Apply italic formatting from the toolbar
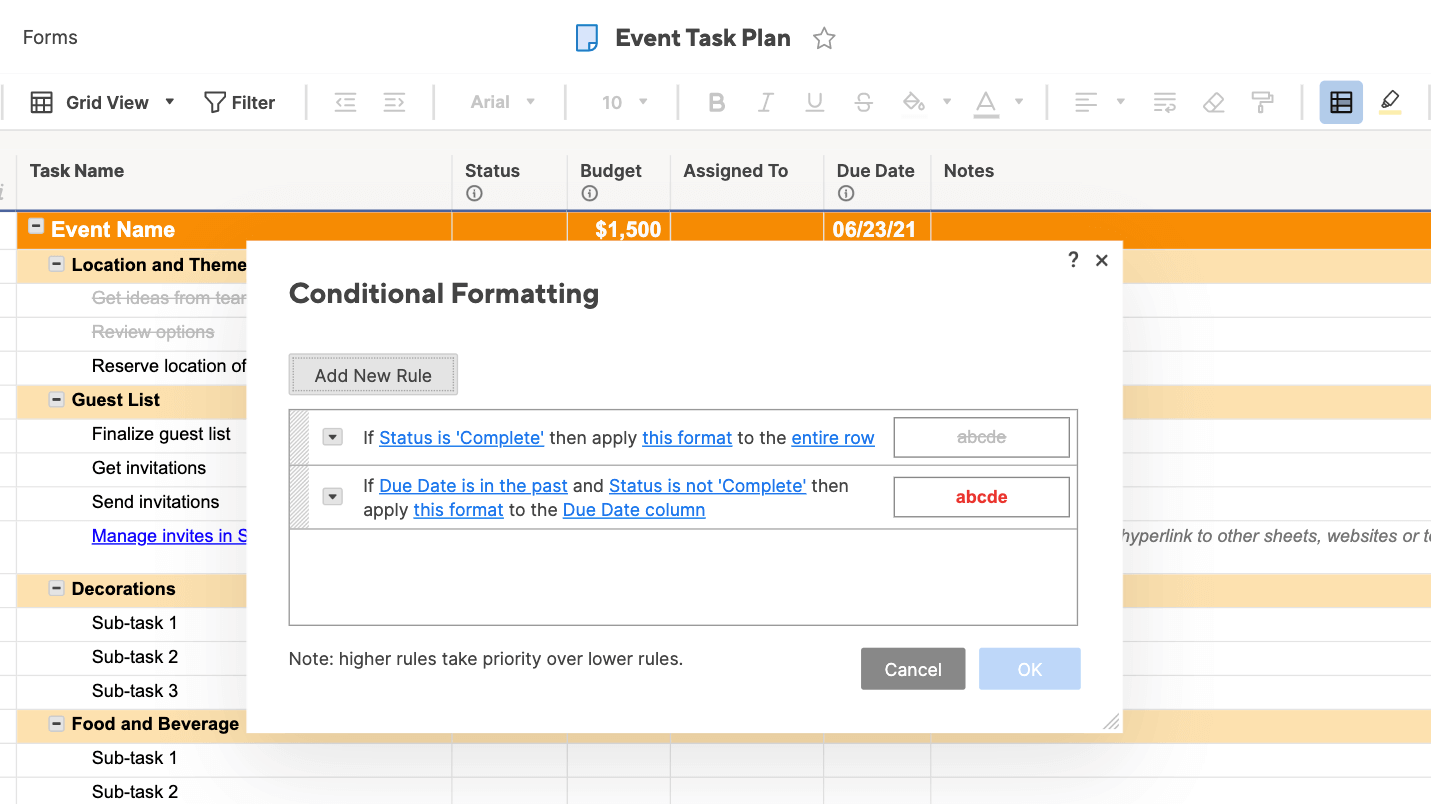Viewport: 1431px width, 804px height. tap(766, 102)
